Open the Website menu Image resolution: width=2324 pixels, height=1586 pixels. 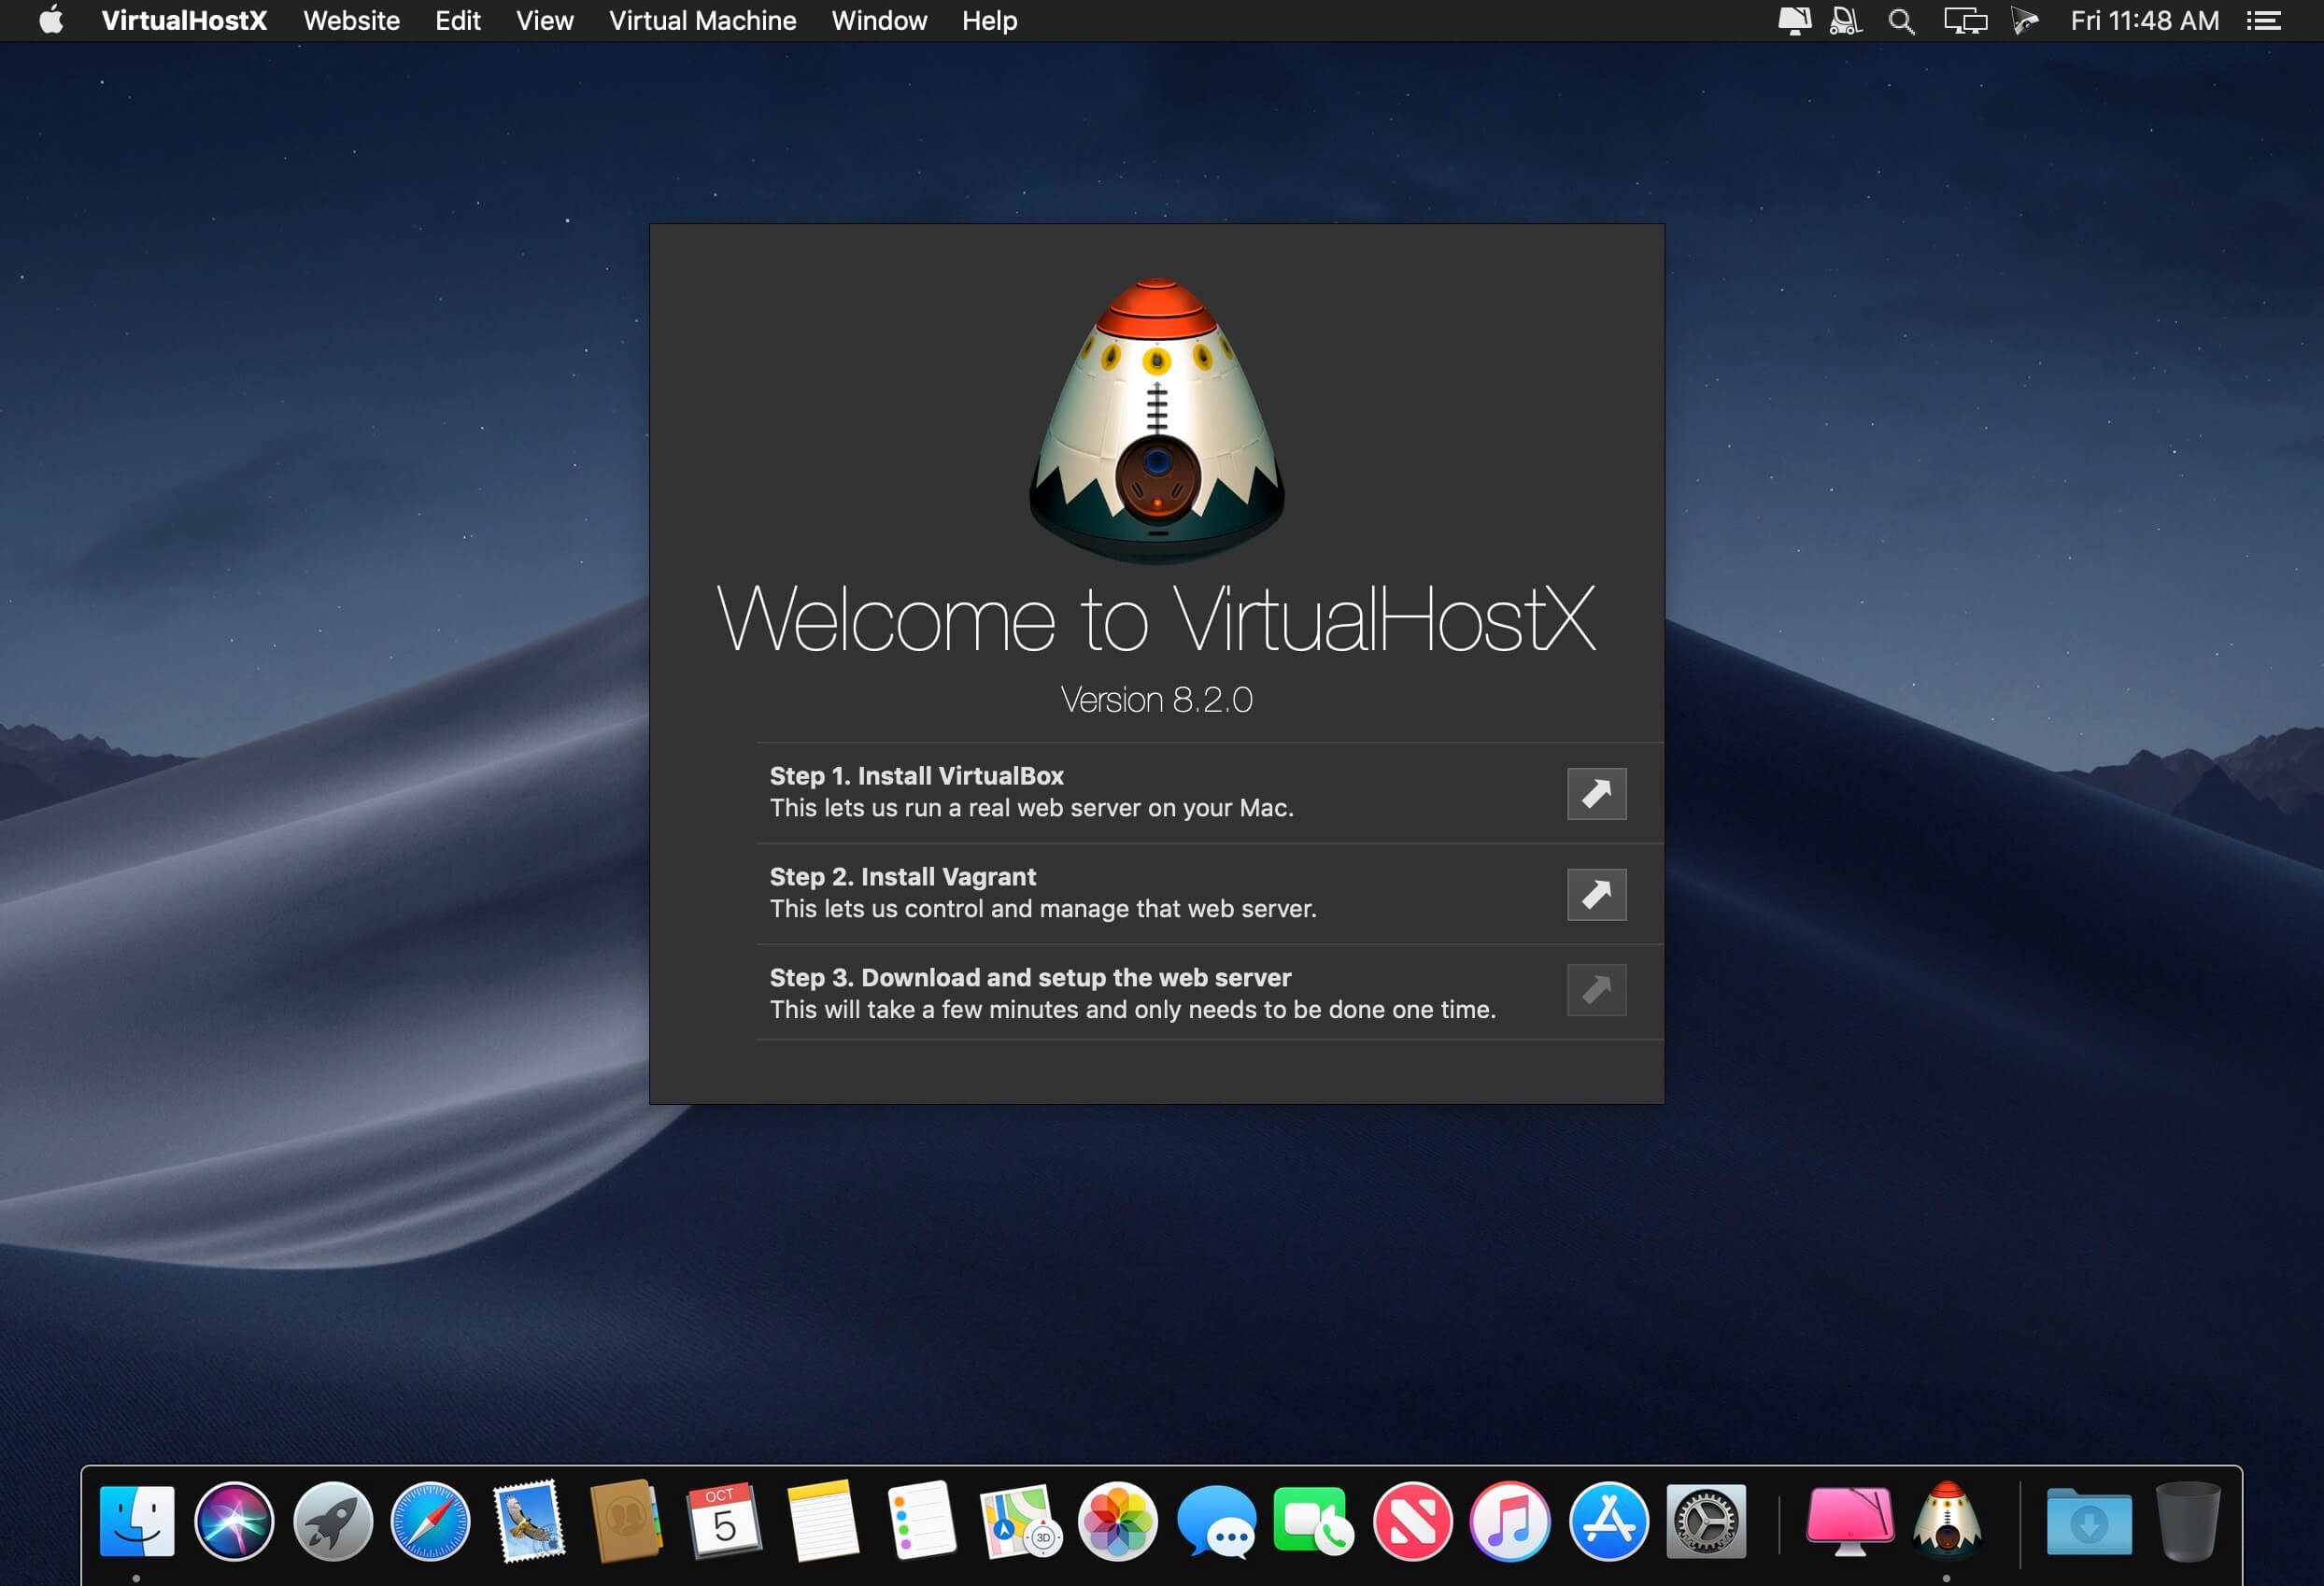pos(351,21)
